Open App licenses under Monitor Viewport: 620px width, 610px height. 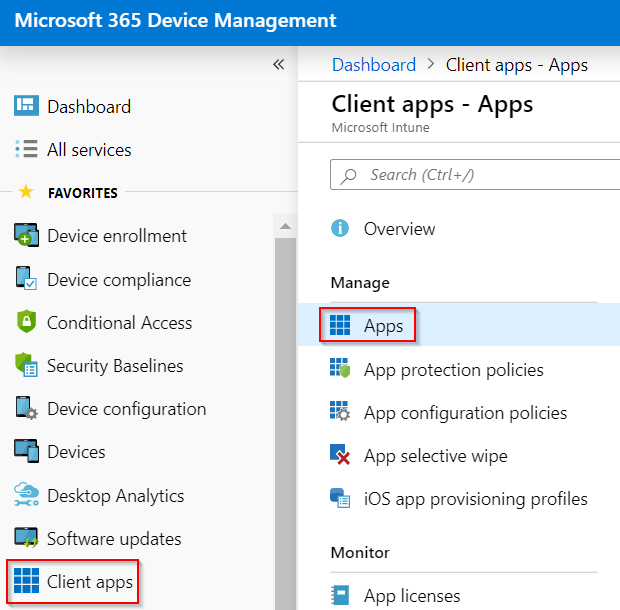[x=412, y=596]
